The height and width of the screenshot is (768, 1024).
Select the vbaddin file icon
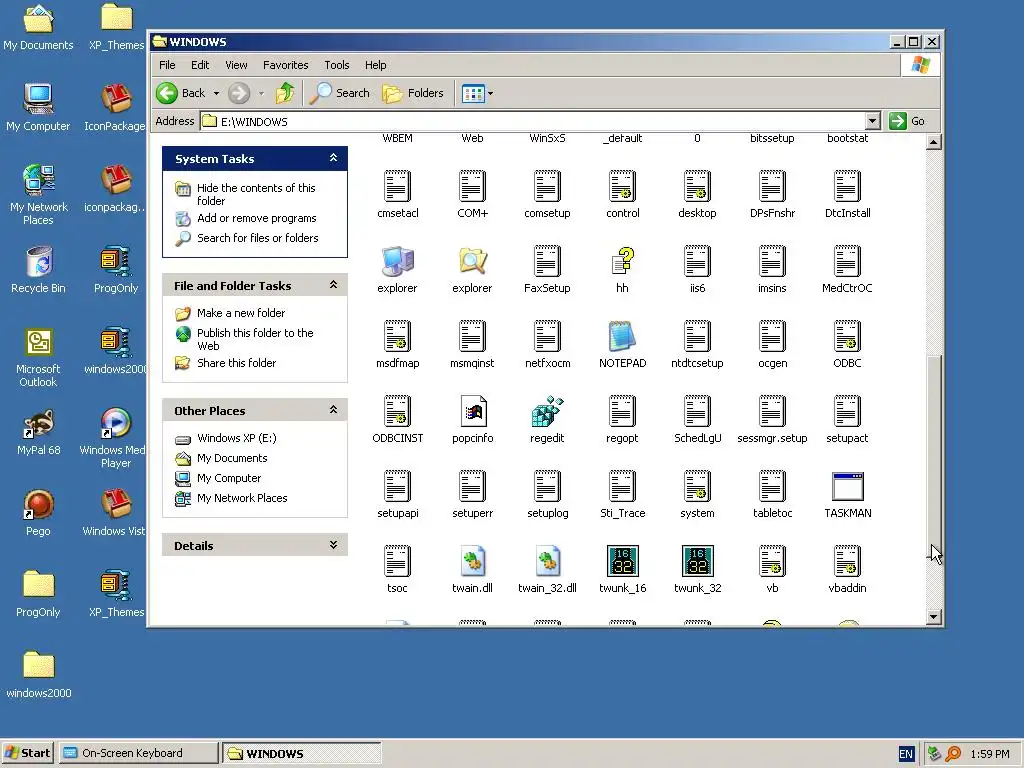pyautogui.click(x=848, y=561)
